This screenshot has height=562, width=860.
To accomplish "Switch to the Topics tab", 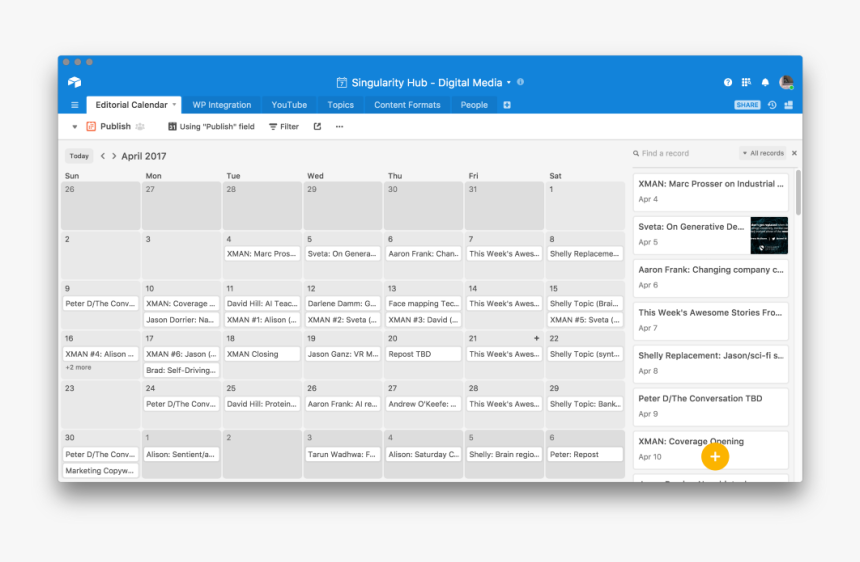I will pyautogui.click(x=341, y=105).
